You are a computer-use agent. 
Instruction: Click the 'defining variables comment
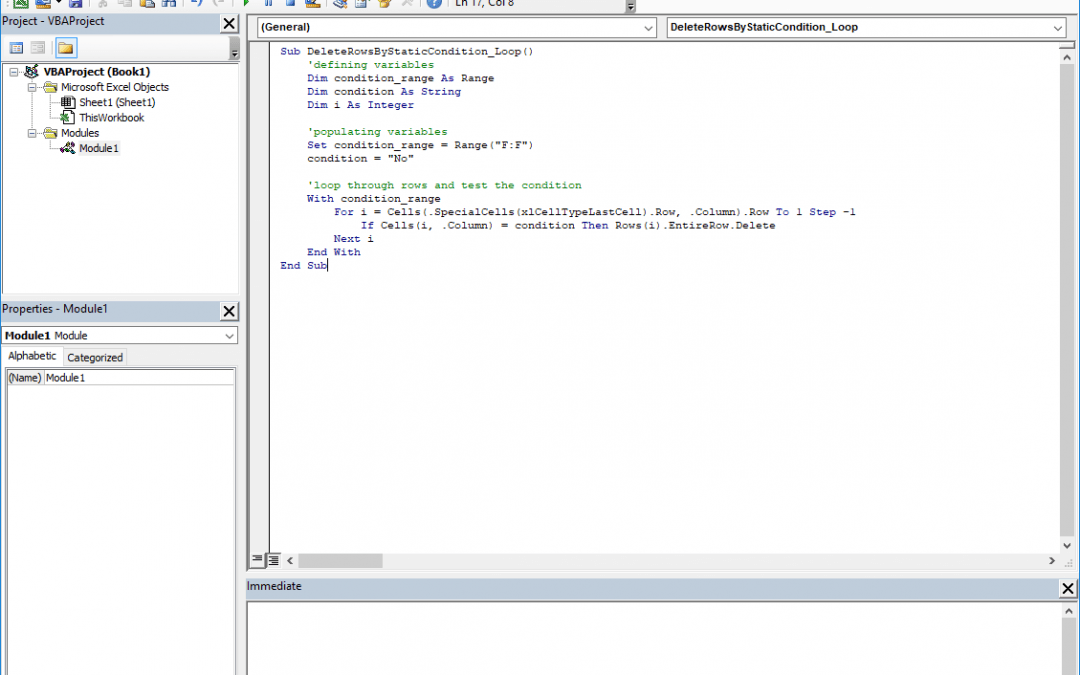pos(371,65)
